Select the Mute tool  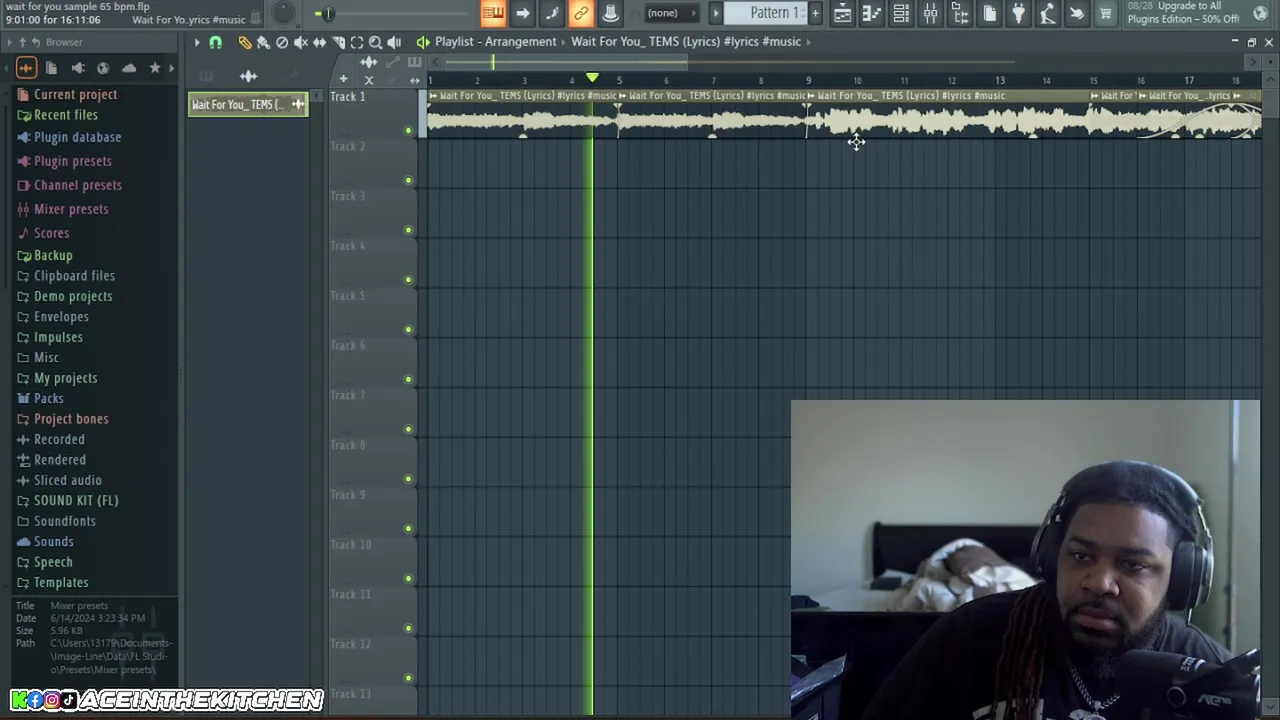[x=301, y=42]
